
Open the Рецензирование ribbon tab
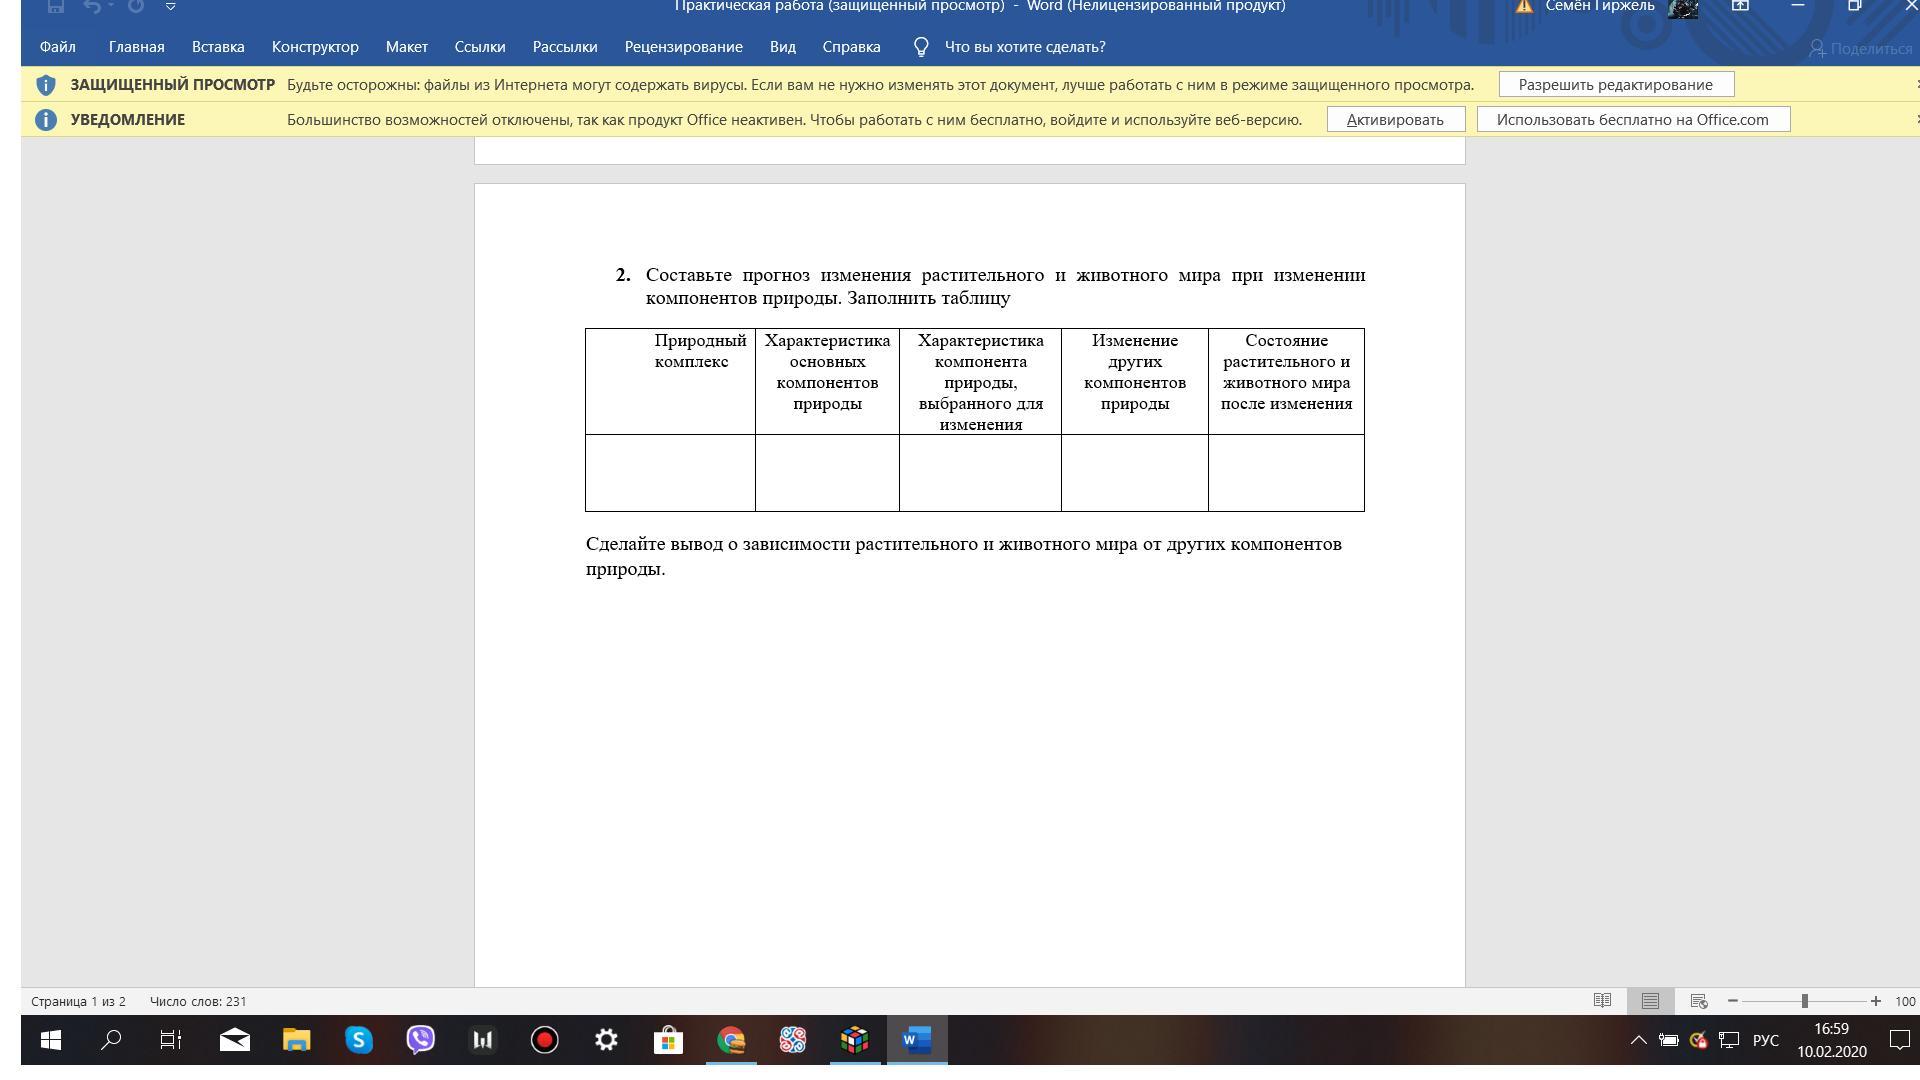tap(684, 47)
